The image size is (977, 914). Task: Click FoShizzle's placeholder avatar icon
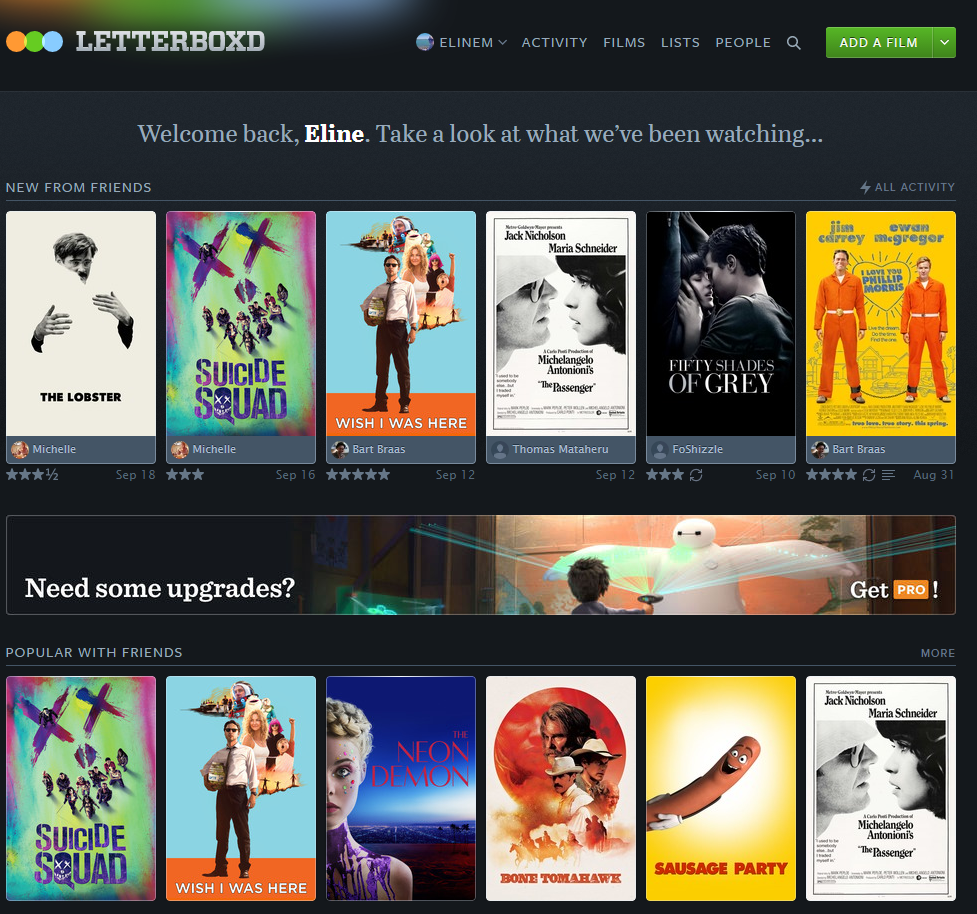(660, 449)
